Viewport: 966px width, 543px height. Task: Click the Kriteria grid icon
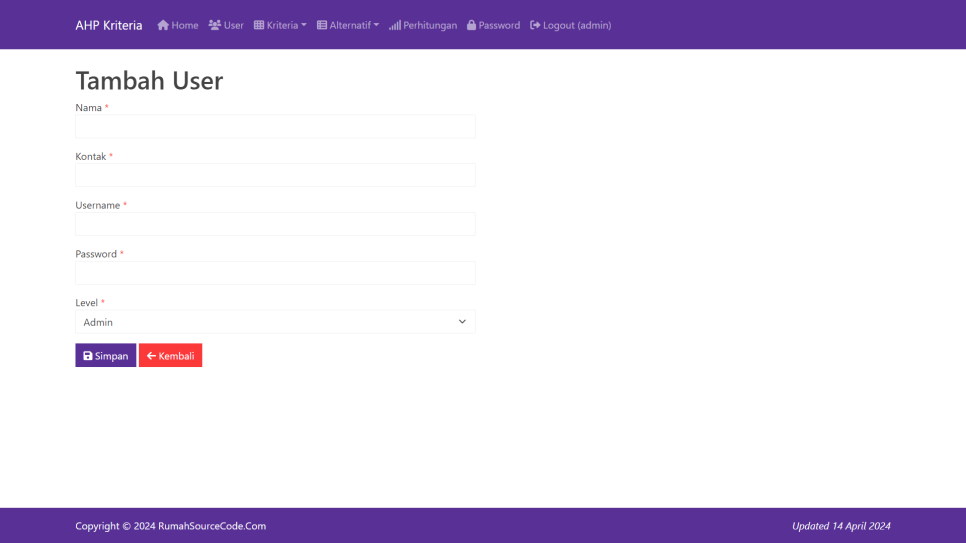(259, 25)
